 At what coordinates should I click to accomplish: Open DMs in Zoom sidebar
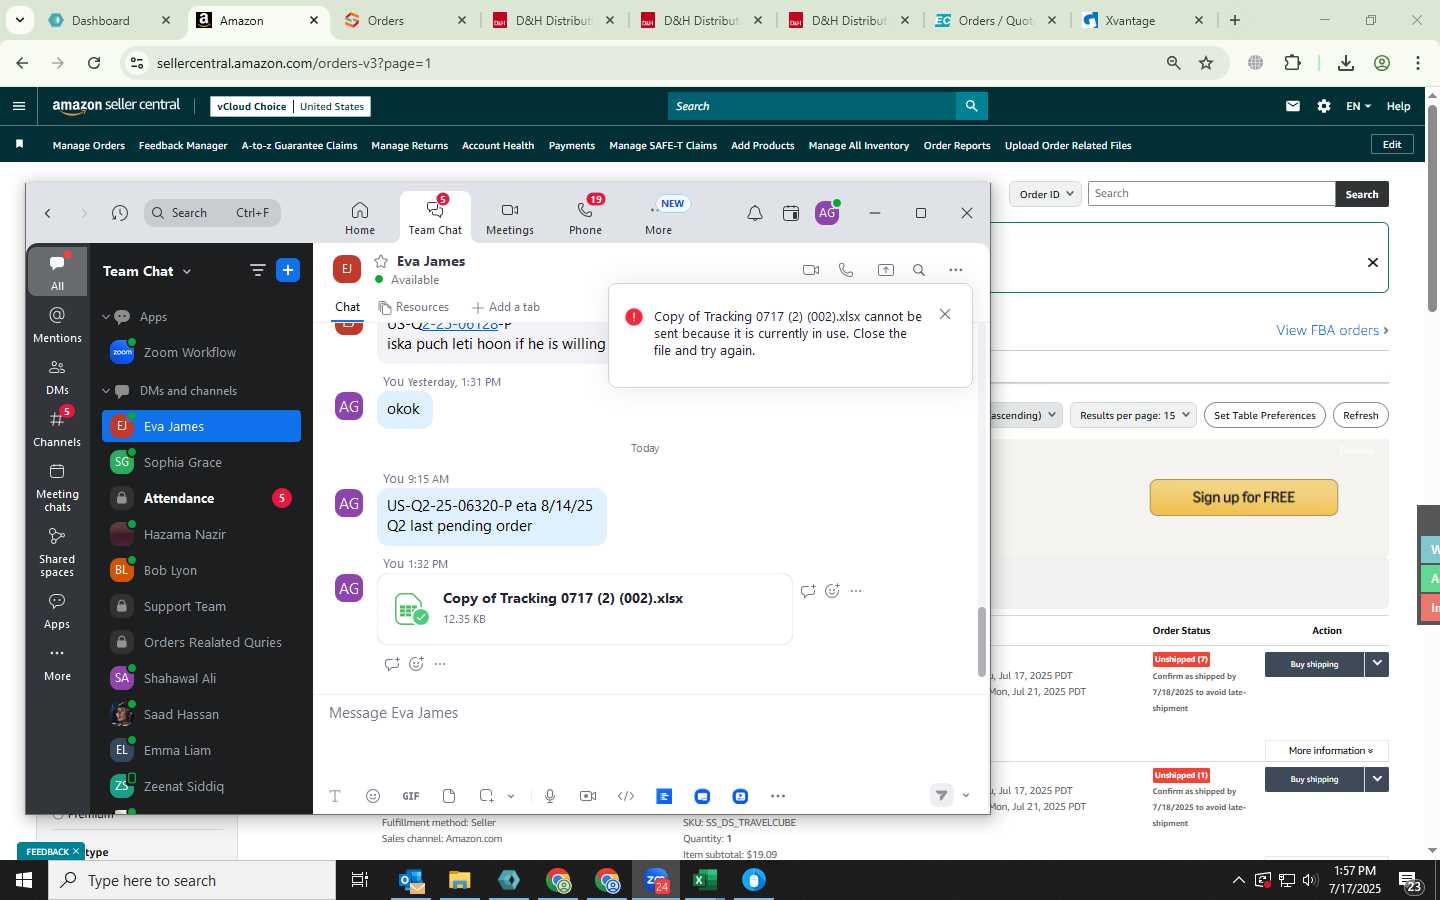pyautogui.click(x=57, y=376)
